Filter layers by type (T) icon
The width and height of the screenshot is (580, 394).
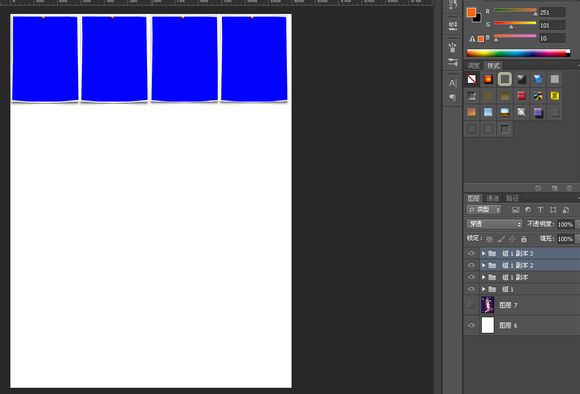[x=540, y=210]
